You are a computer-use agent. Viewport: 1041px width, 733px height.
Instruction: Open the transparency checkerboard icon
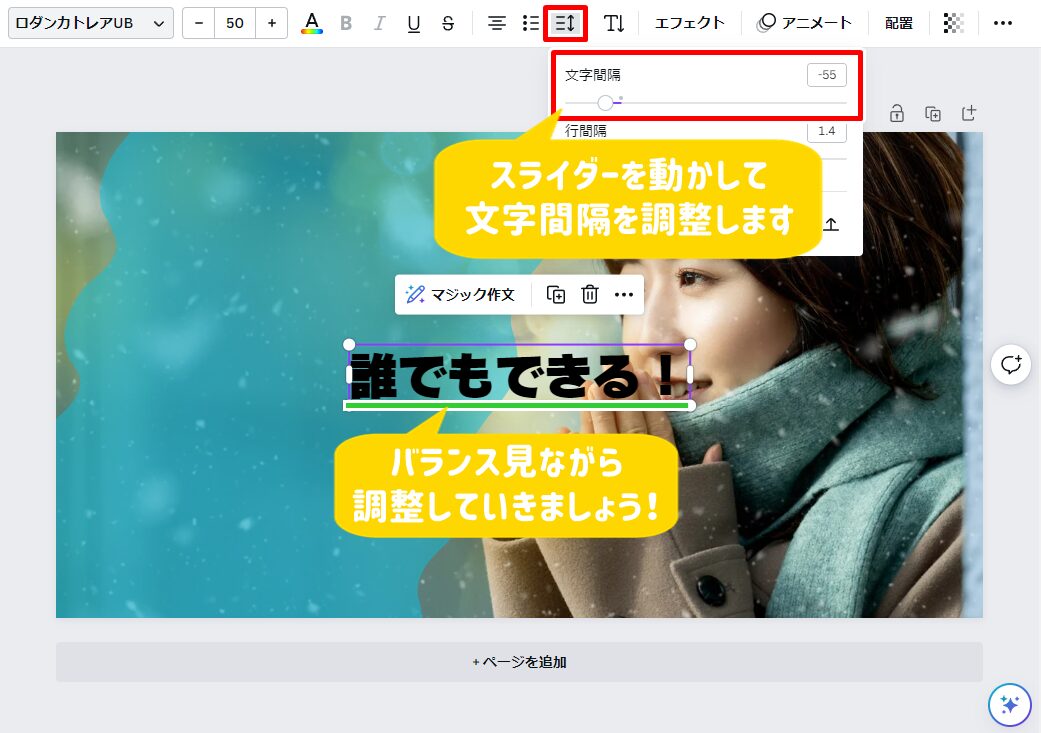click(x=953, y=23)
